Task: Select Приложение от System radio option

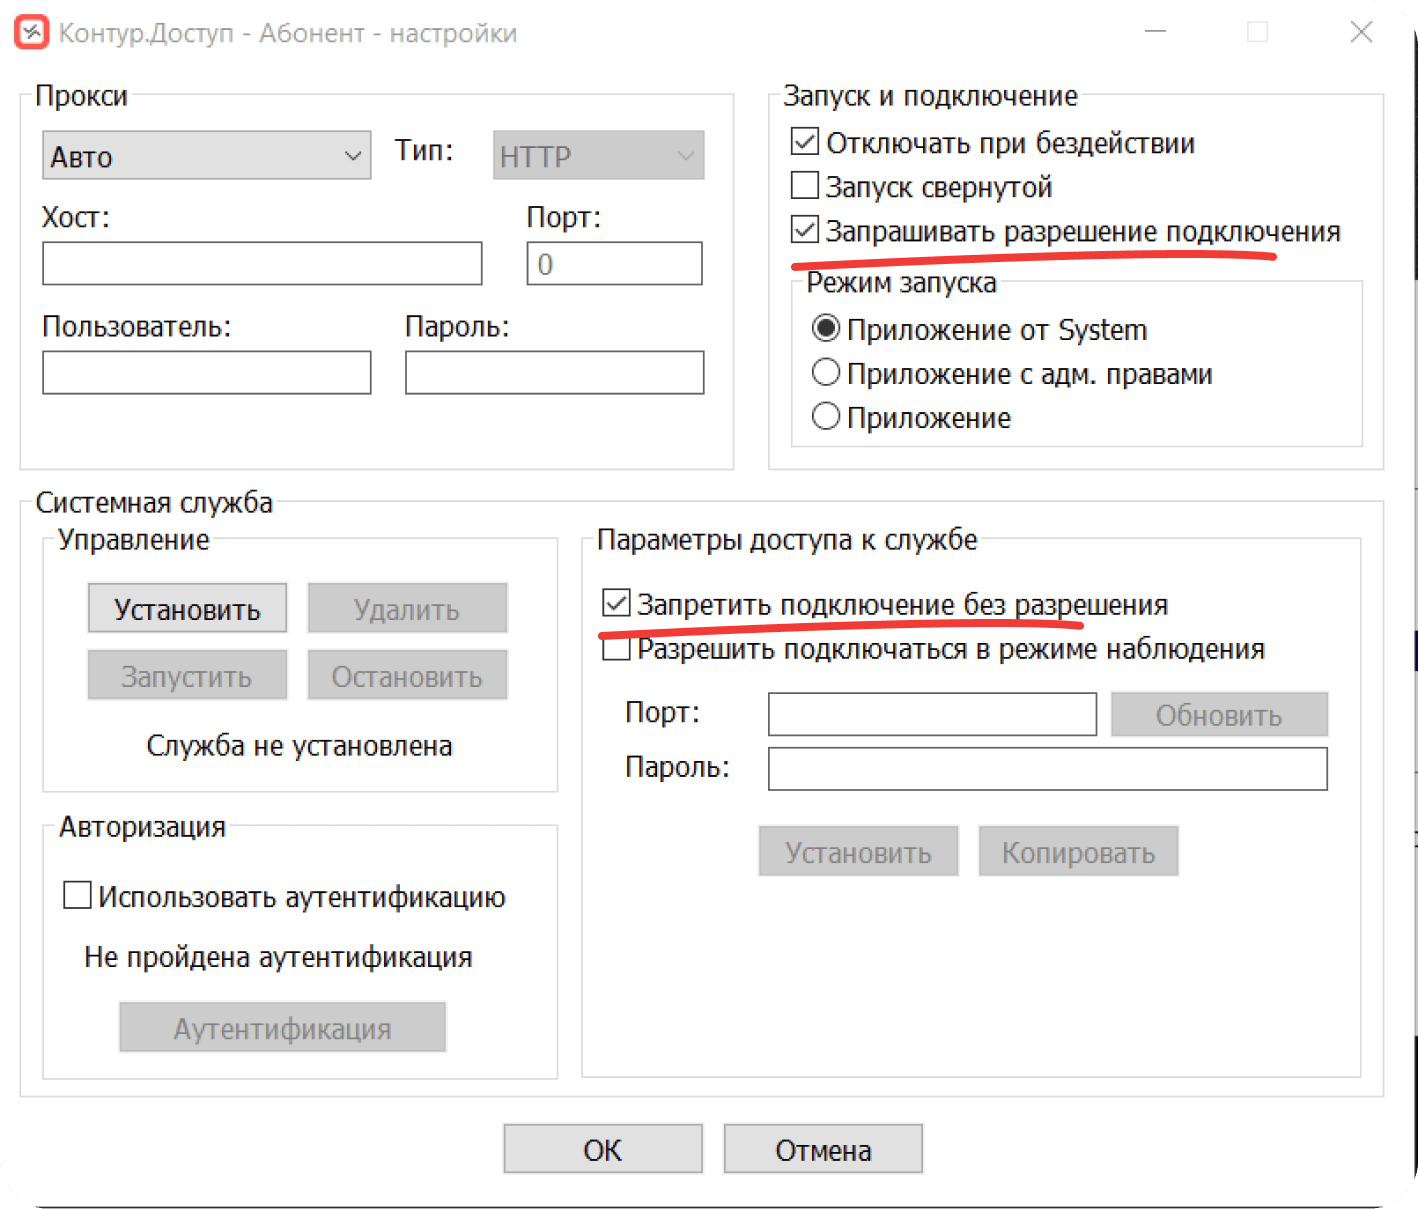Action: tap(826, 328)
